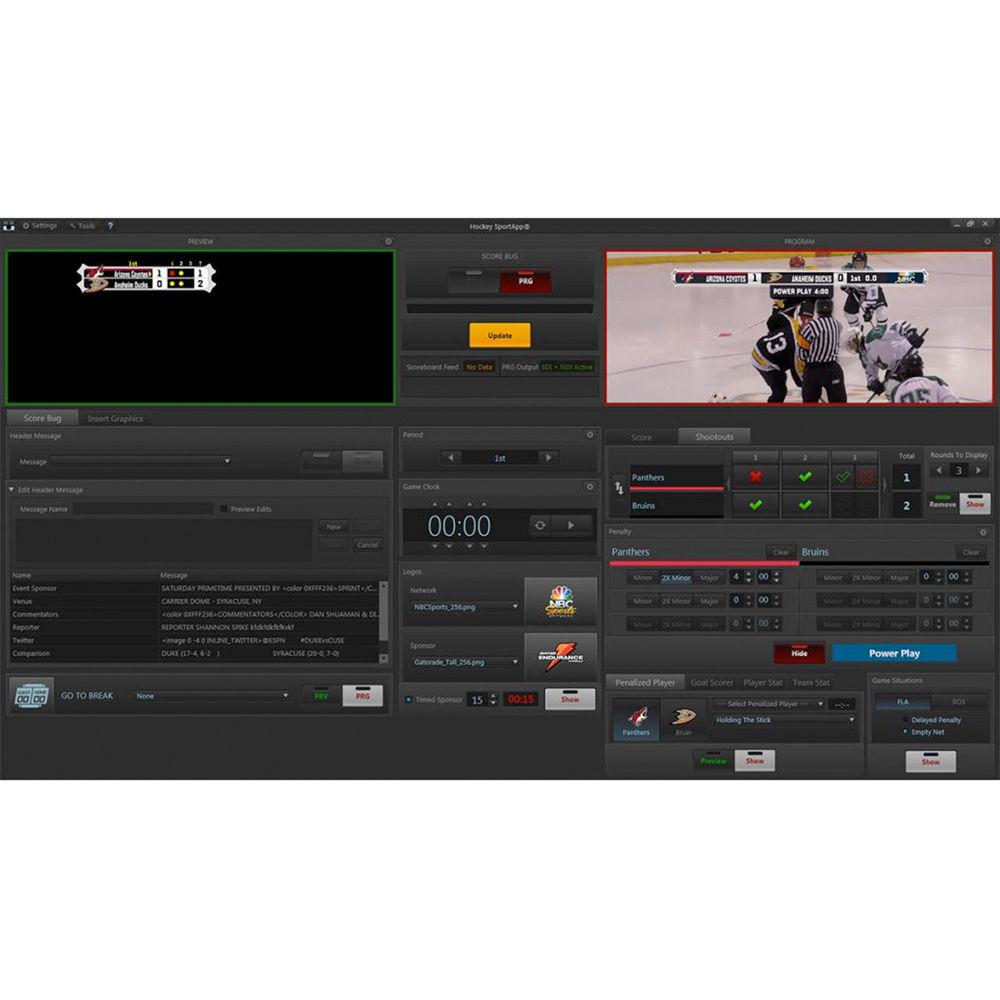Switch to the Insert Graphics tab
1000x1000 pixels.
tap(115, 419)
